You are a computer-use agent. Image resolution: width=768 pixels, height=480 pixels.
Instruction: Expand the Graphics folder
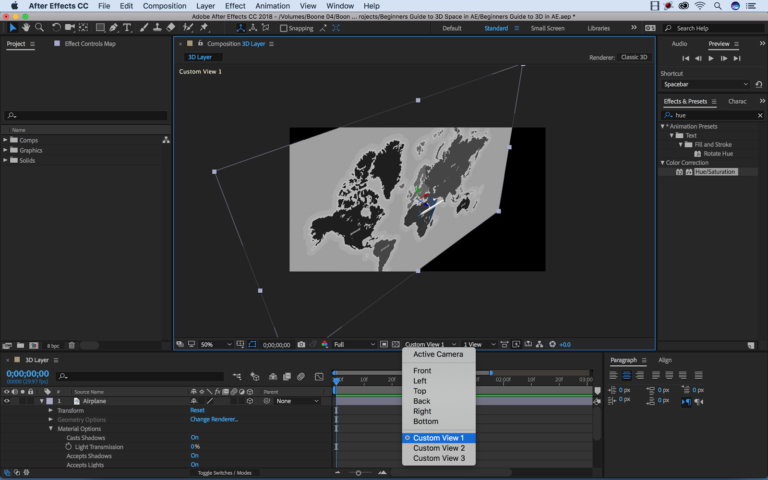pyautogui.click(x=5, y=150)
